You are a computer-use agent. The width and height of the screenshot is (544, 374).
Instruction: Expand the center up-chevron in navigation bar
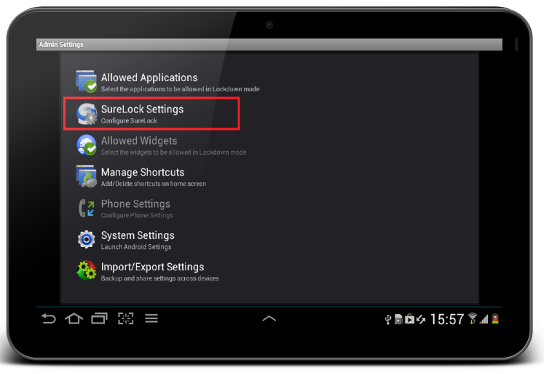pos(269,318)
